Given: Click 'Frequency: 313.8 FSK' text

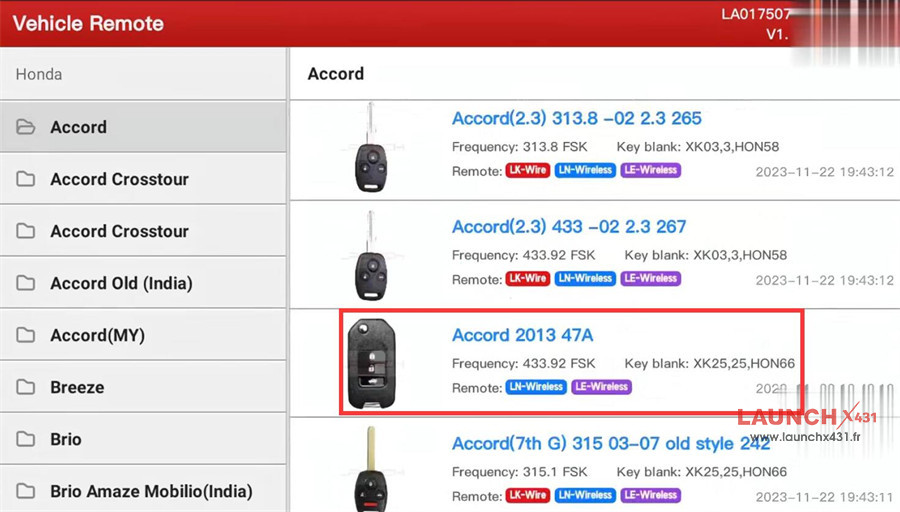Looking at the screenshot, I should click(x=519, y=147).
